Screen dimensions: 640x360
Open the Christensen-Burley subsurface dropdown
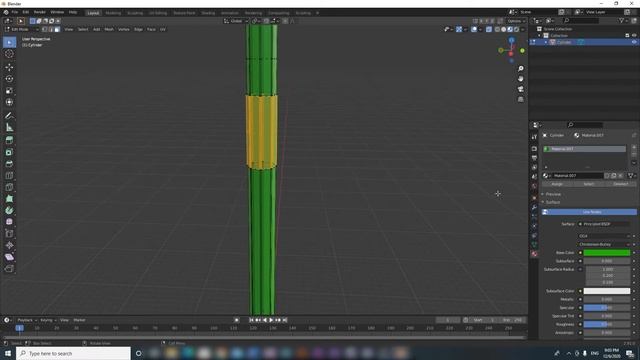[604, 244]
